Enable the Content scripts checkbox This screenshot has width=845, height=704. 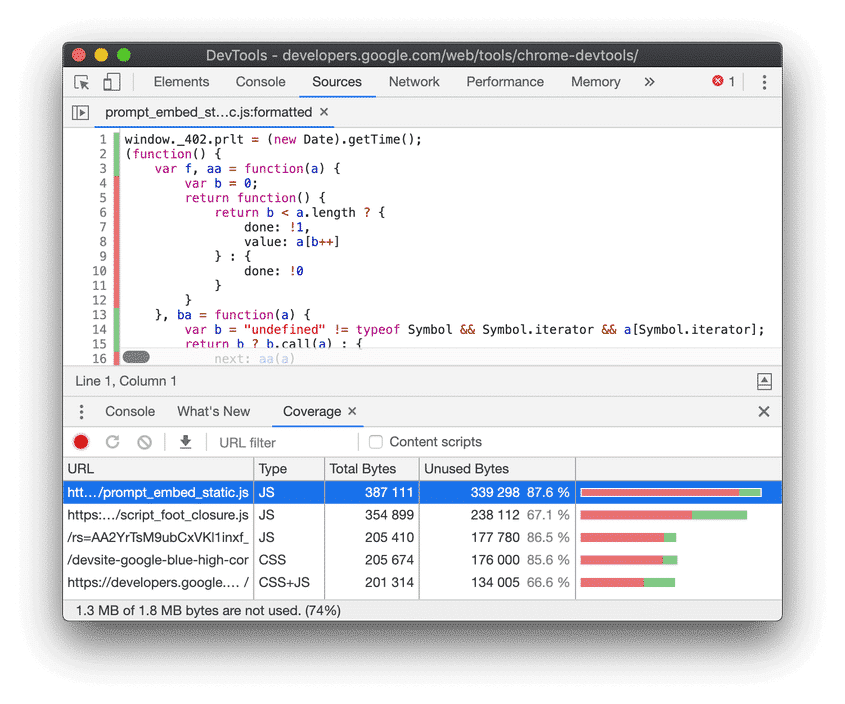tap(375, 441)
